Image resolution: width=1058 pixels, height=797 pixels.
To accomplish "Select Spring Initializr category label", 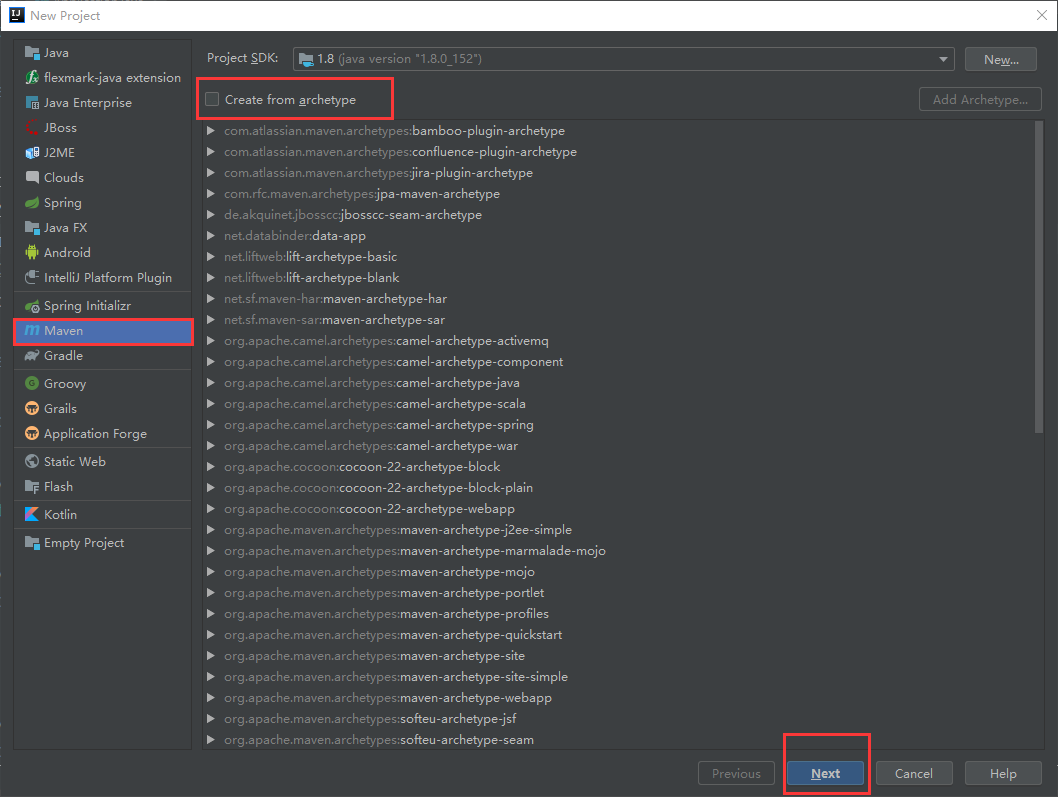I will [x=88, y=306].
